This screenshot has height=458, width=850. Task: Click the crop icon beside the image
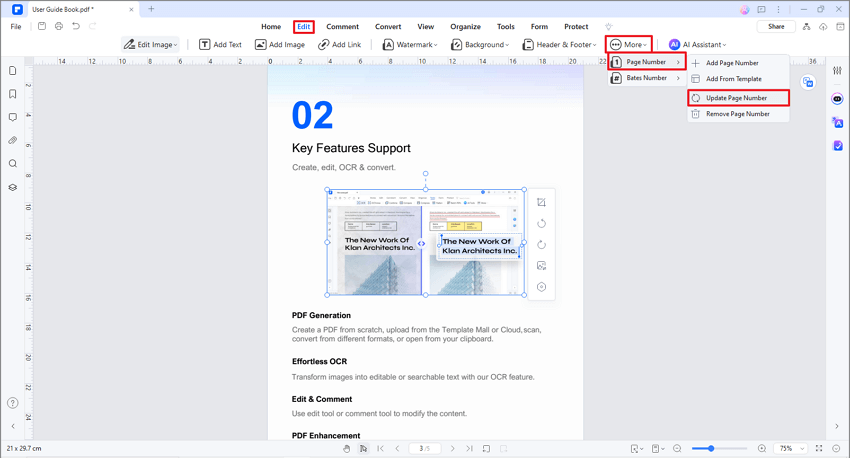541,202
